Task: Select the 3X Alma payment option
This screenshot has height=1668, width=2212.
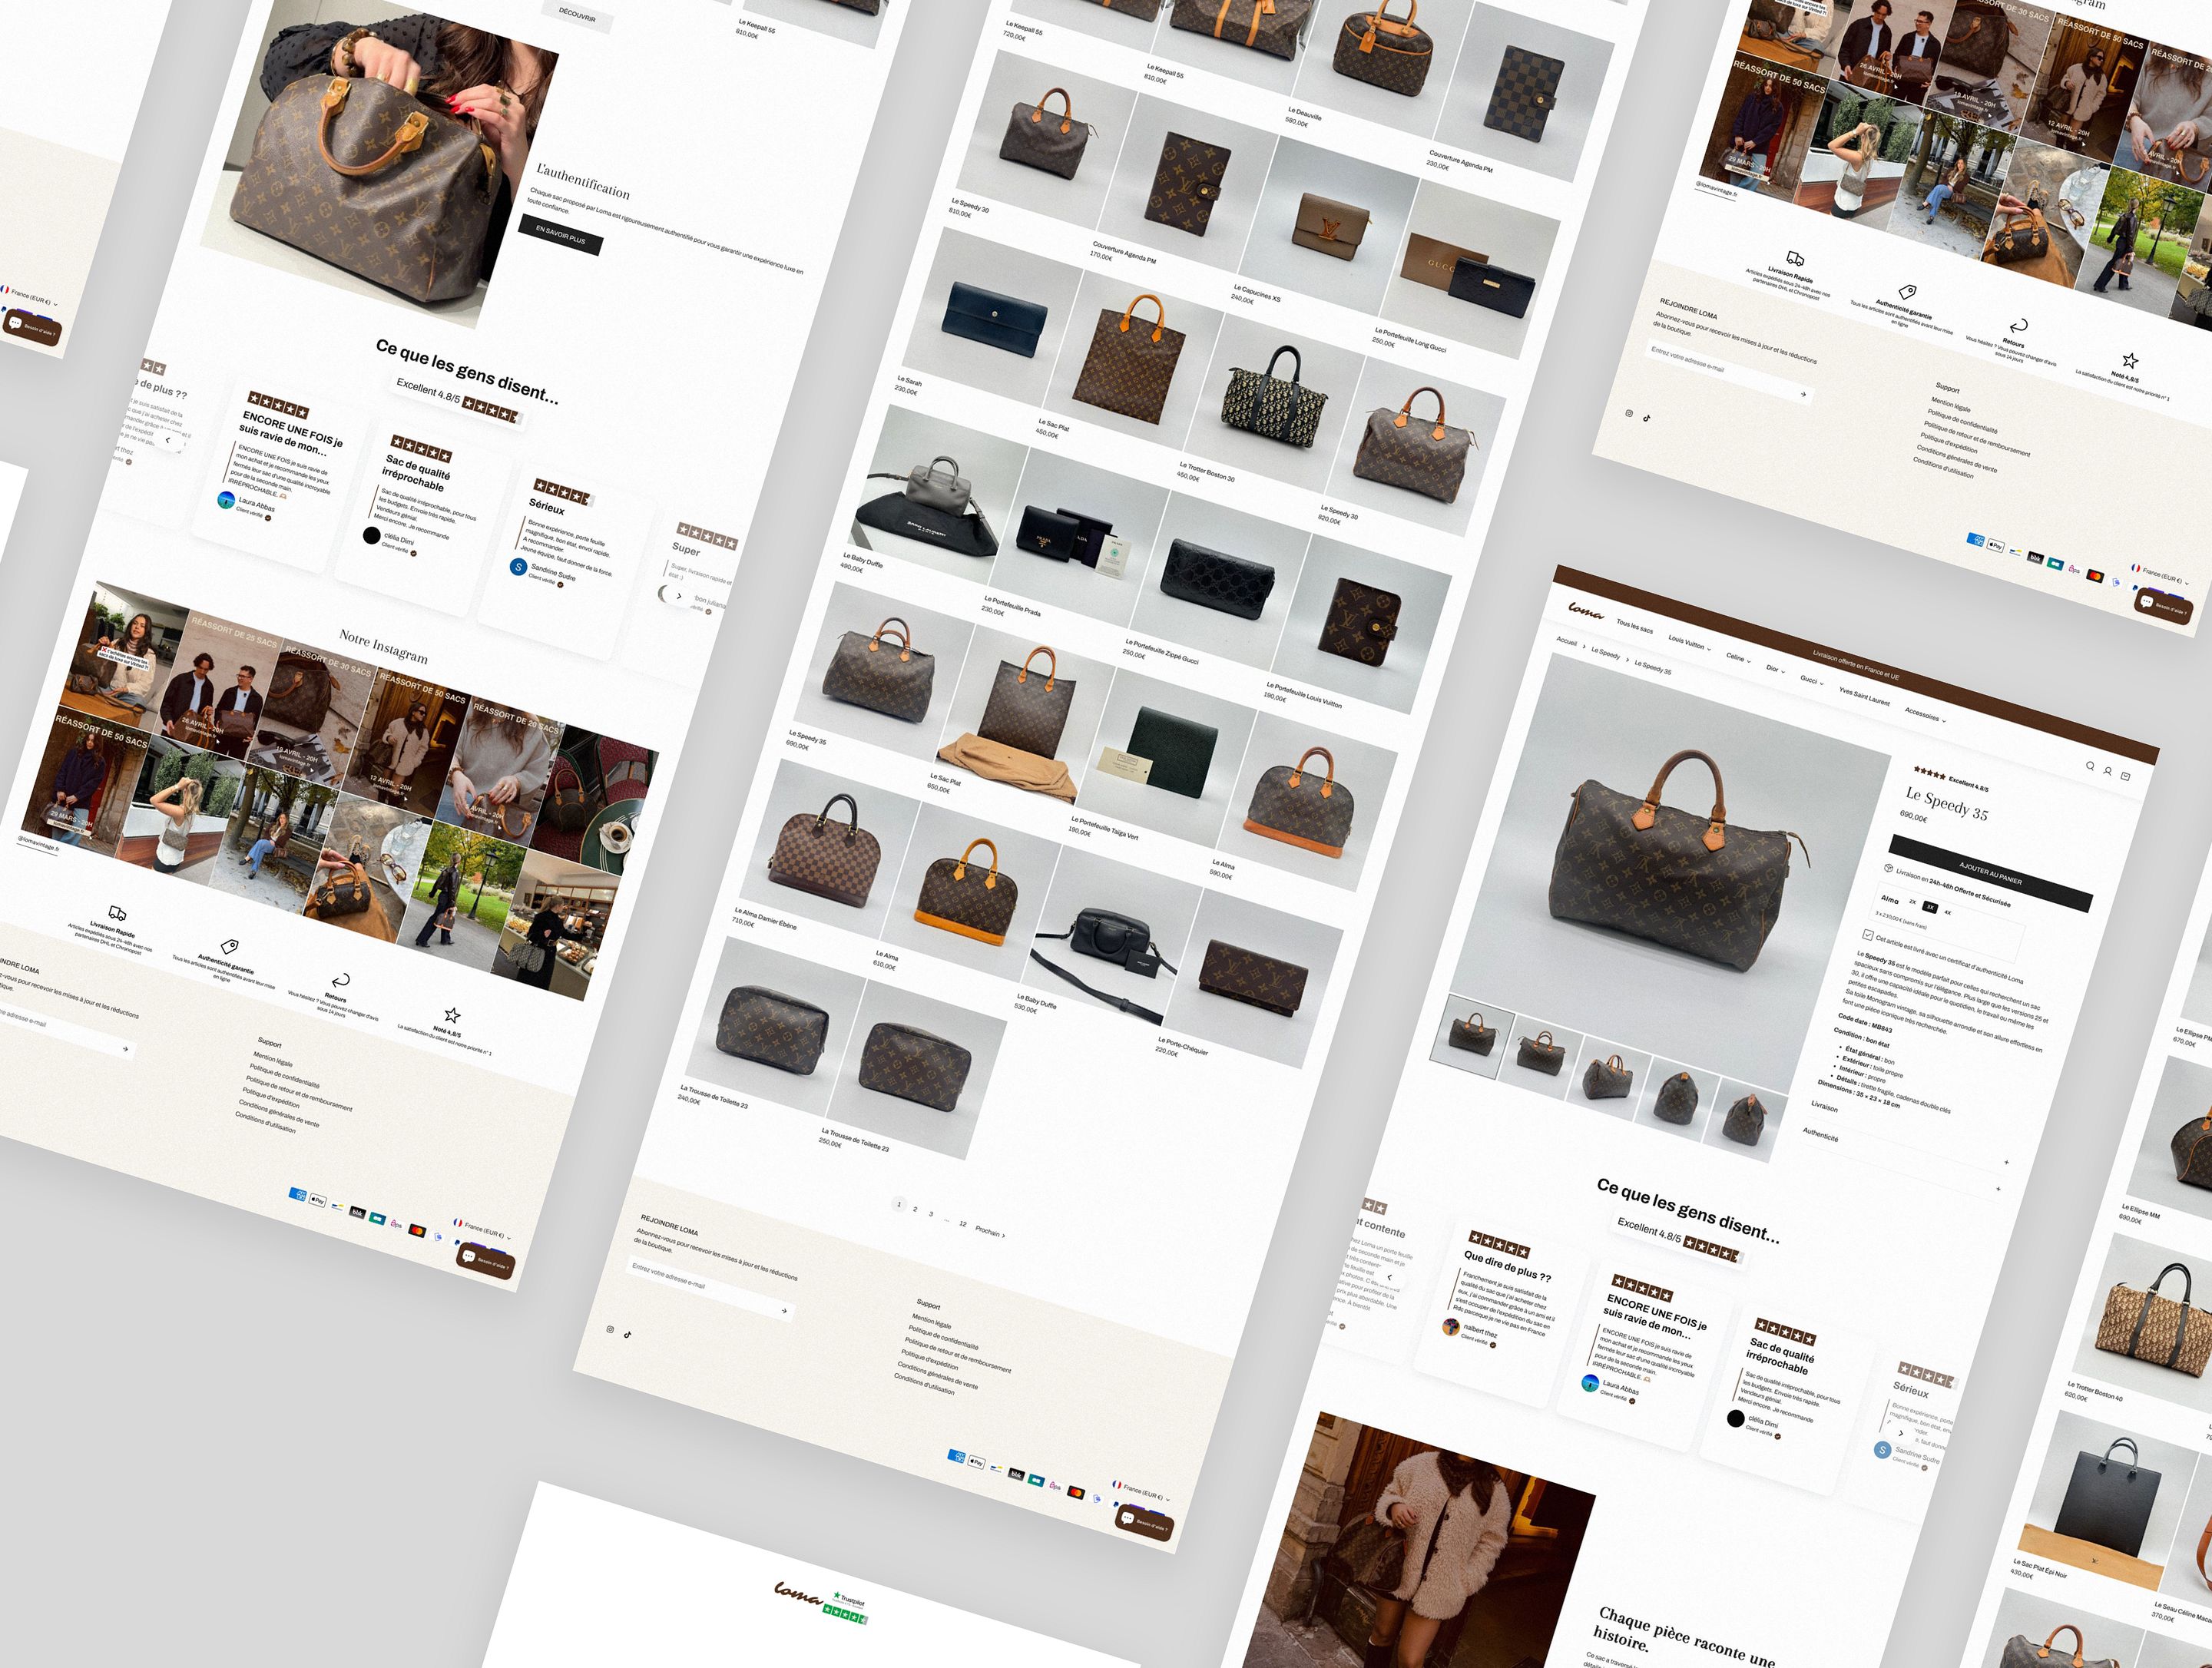Action: [1930, 907]
